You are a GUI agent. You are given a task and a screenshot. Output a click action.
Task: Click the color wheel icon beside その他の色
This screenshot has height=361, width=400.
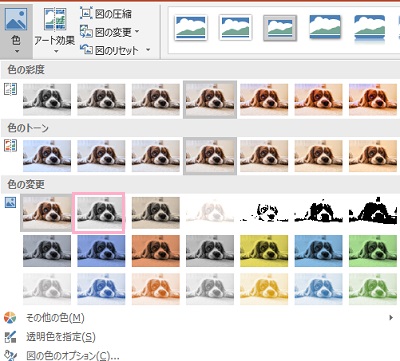tap(10, 318)
